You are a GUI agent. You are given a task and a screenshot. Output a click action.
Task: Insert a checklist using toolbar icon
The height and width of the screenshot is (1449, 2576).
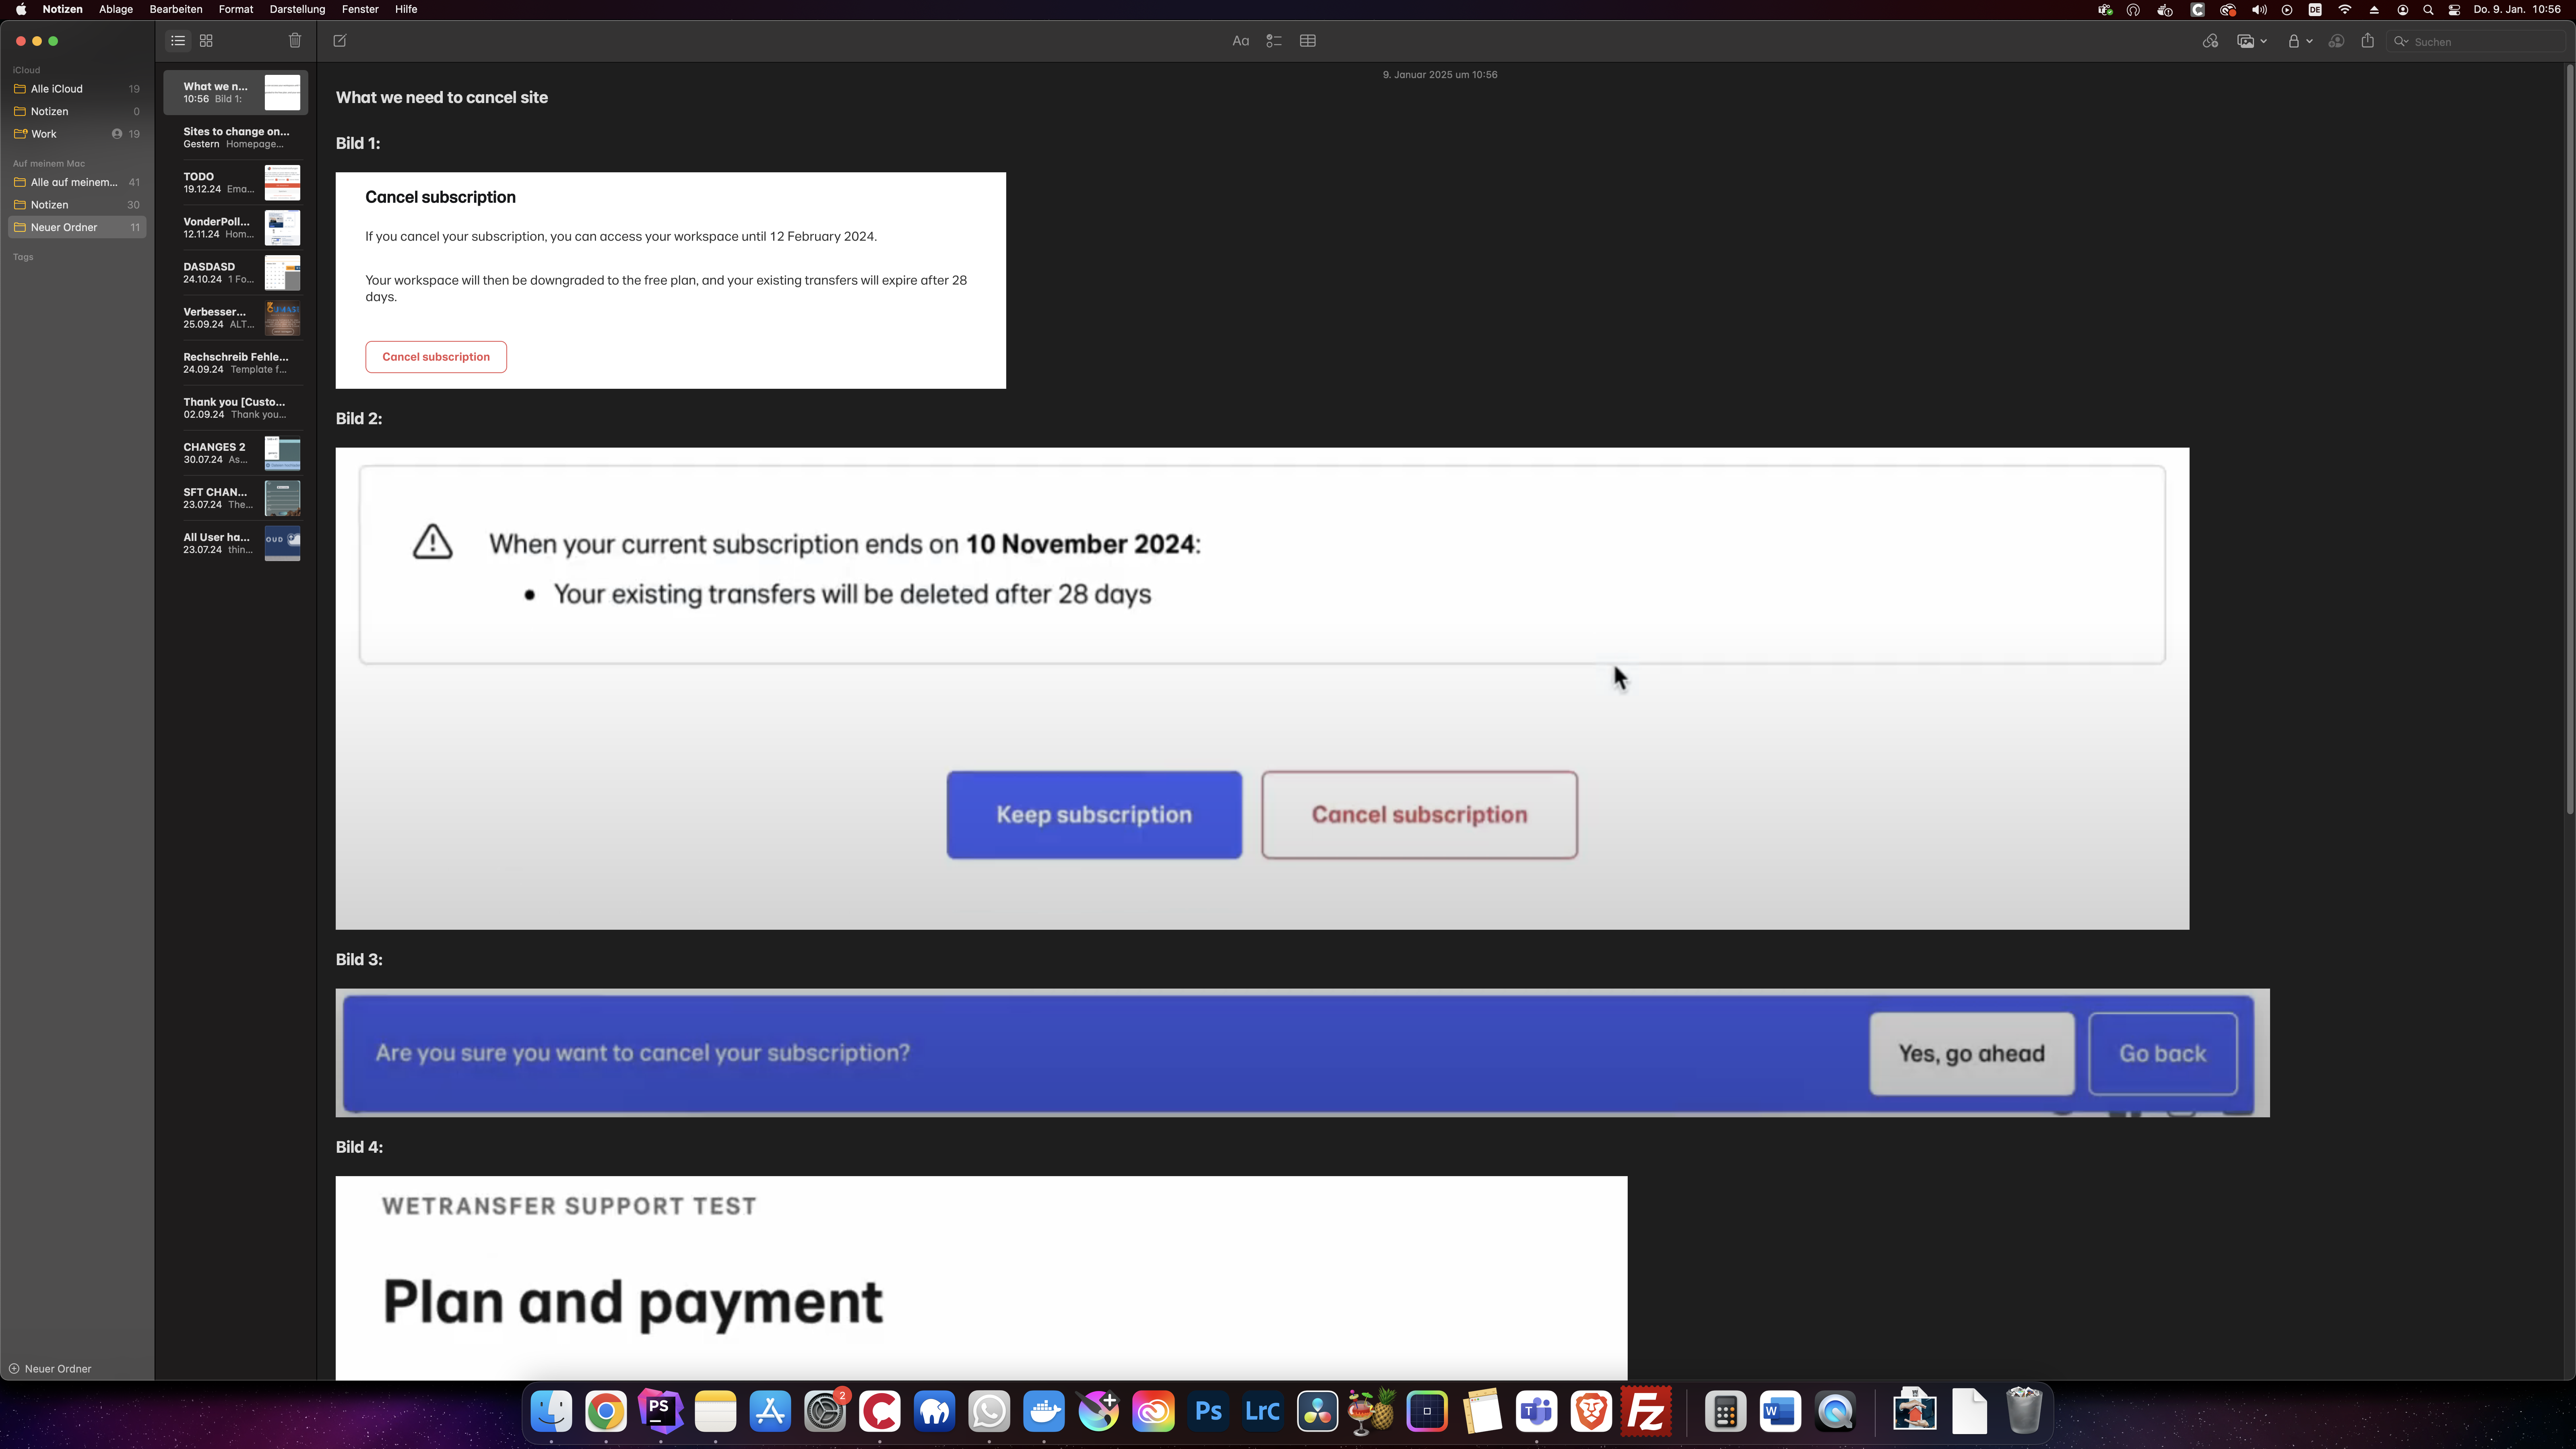[x=1274, y=41]
